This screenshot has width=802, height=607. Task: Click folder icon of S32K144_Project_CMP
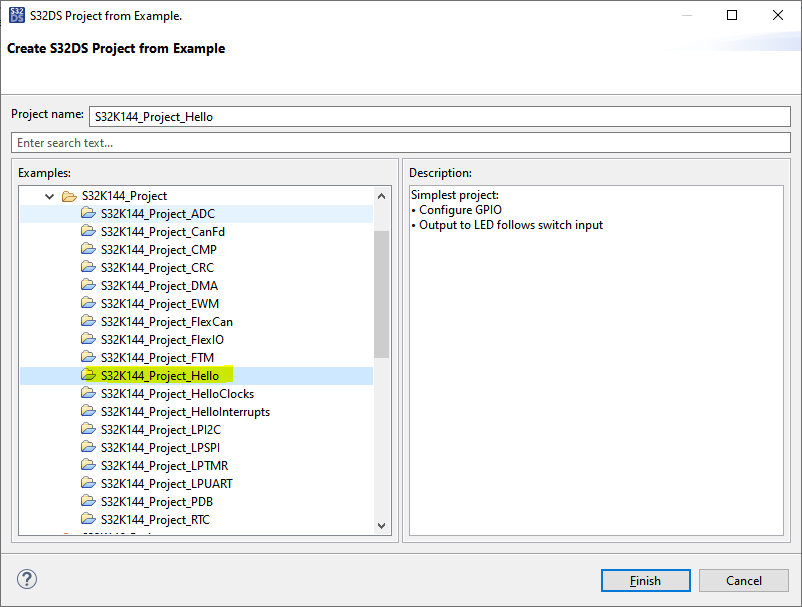(88, 249)
